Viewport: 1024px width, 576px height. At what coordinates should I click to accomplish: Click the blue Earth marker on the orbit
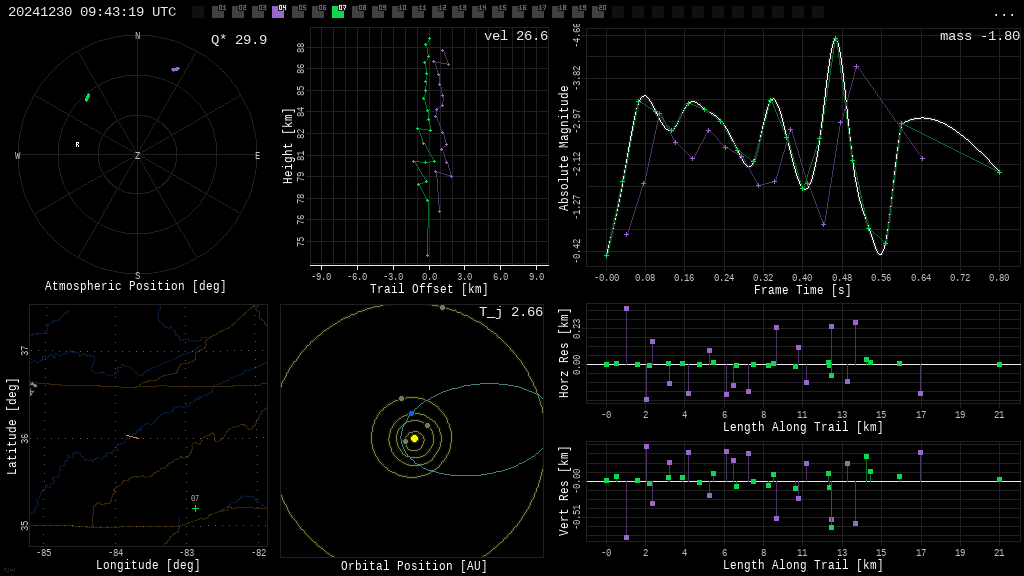point(411,413)
